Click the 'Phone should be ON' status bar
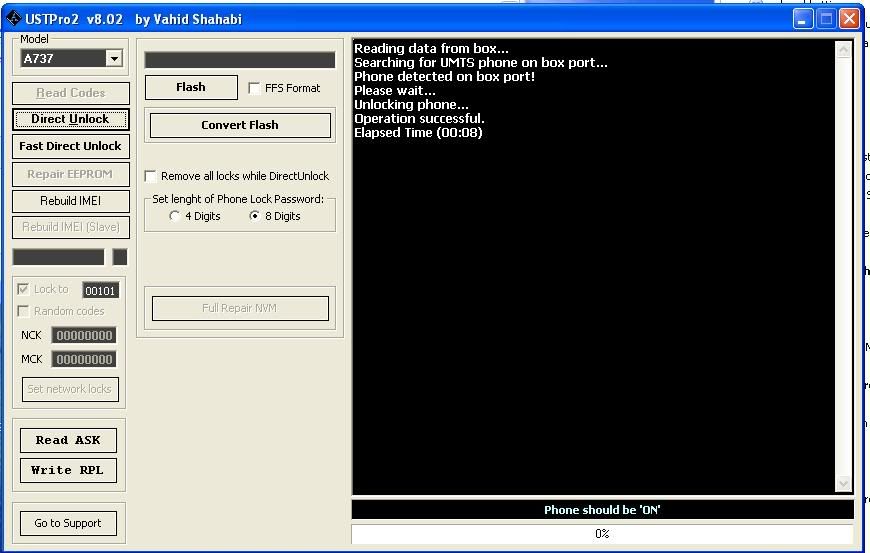Image resolution: width=870 pixels, height=553 pixels. coord(602,510)
